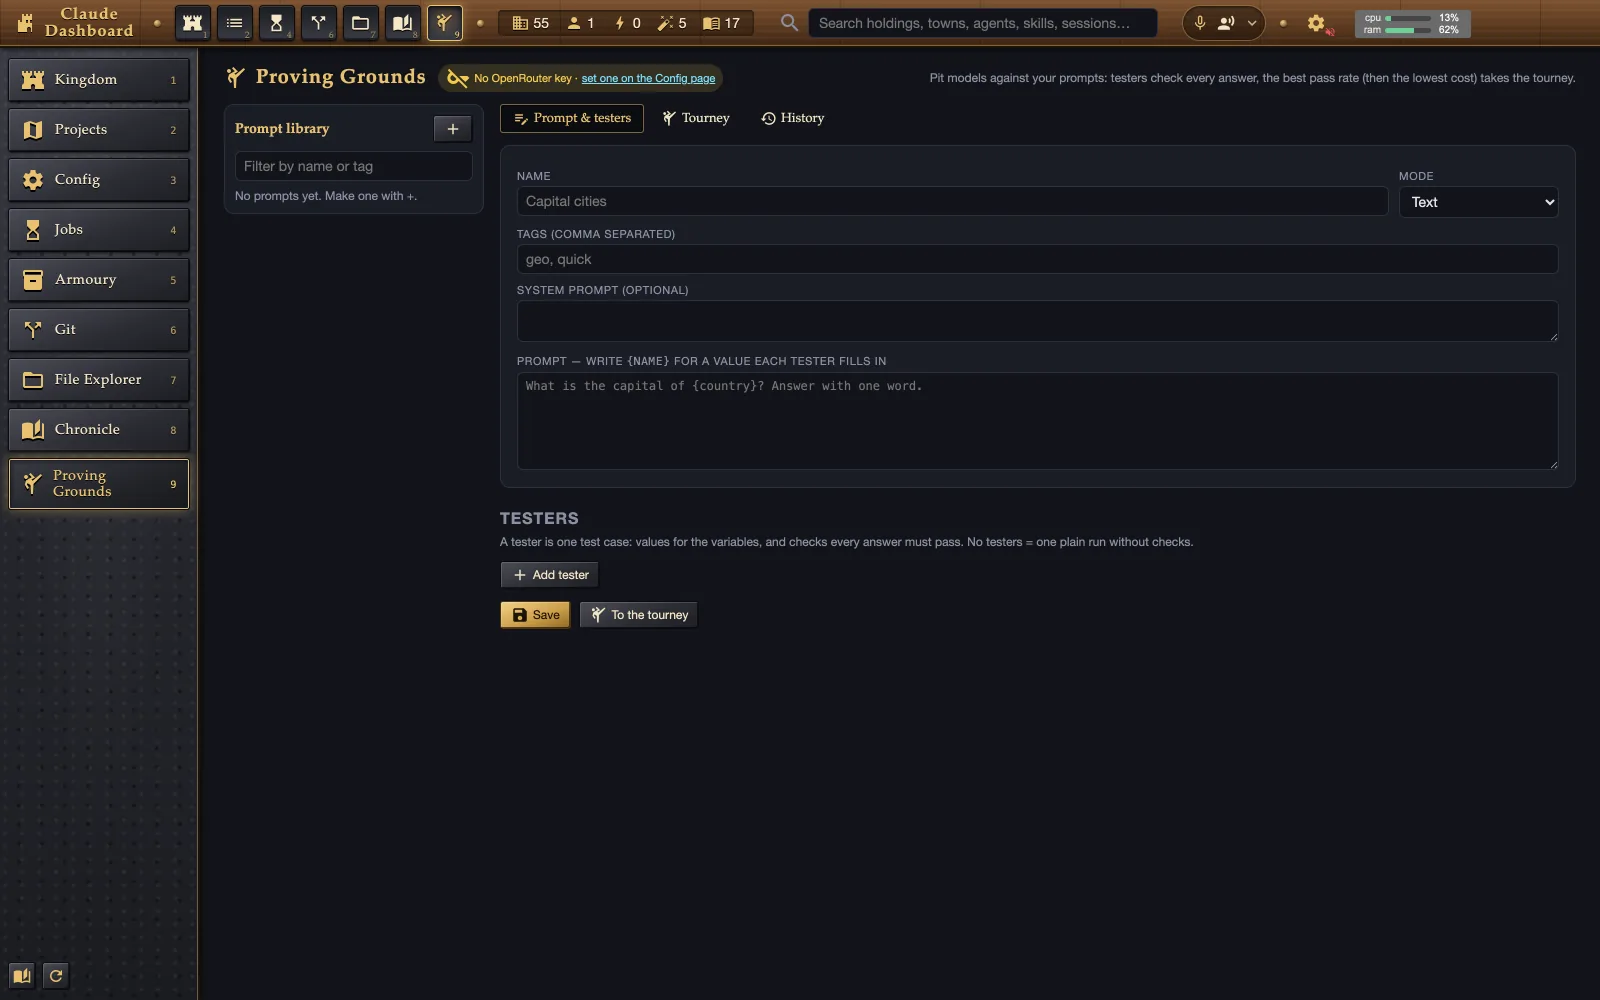Click the refresh icon at sidebar bottom

click(x=56, y=976)
